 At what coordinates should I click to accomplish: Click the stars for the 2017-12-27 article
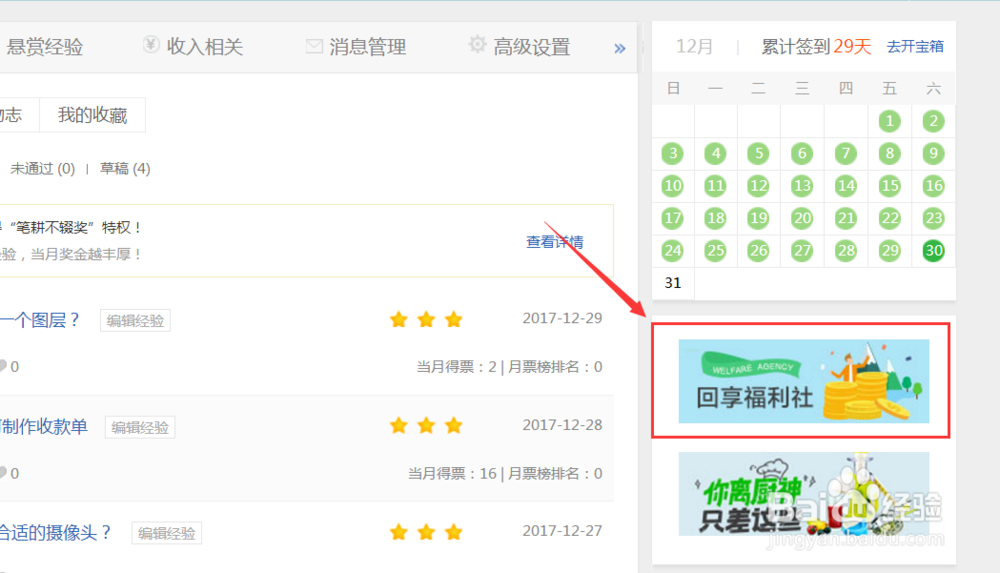(426, 532)
